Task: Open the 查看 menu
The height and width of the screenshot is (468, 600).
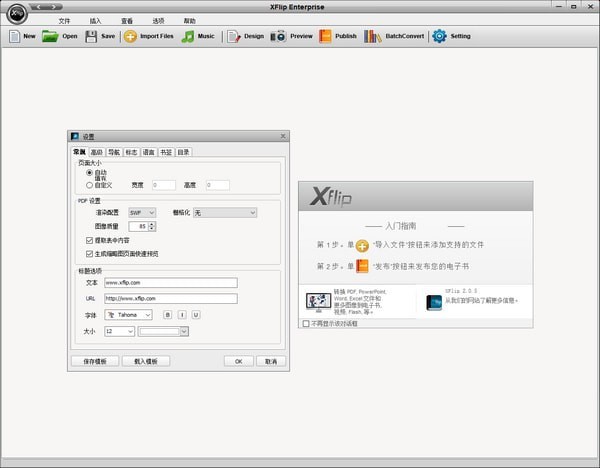Action: coord(127,21)
